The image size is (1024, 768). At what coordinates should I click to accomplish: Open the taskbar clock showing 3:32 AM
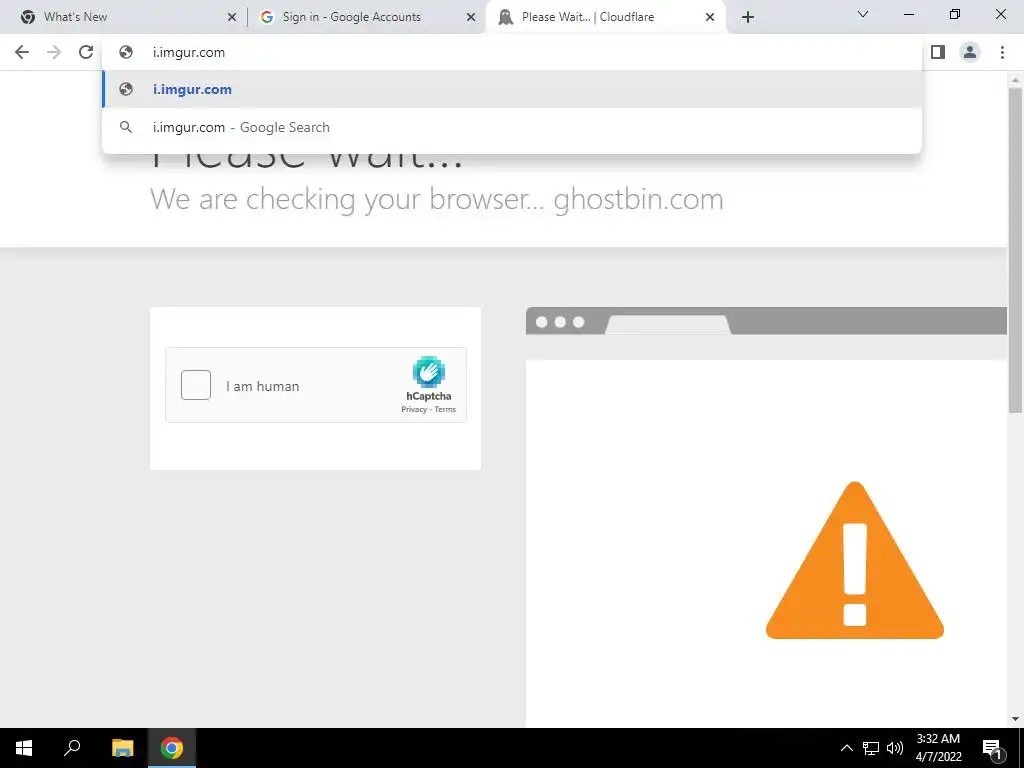(x=938, y=748)
